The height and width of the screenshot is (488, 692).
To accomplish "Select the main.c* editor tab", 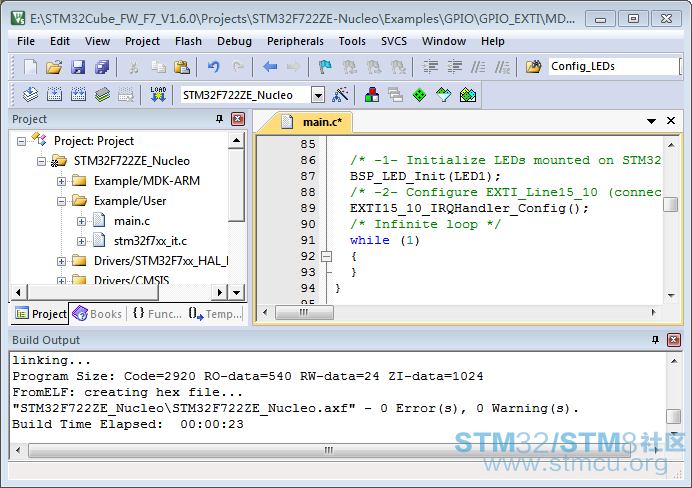I will [x=312, y=122].
